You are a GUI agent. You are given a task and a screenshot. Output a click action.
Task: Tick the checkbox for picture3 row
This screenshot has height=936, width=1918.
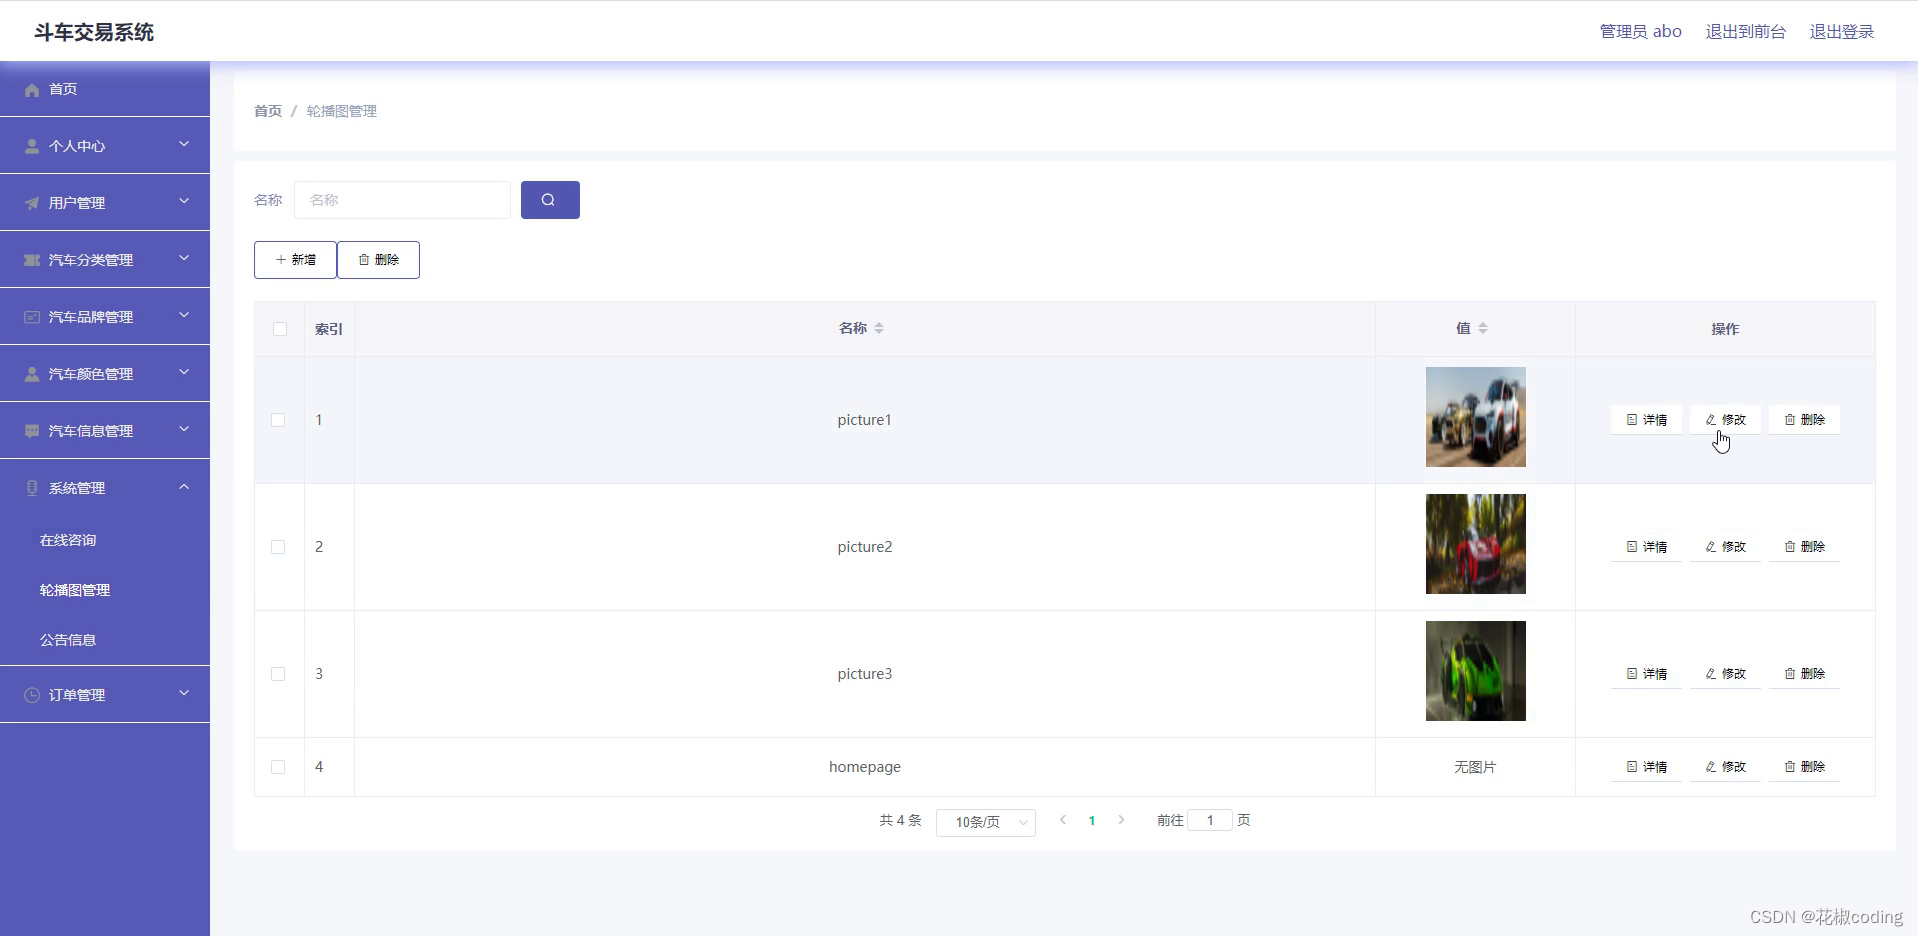(x=278, y=674)
